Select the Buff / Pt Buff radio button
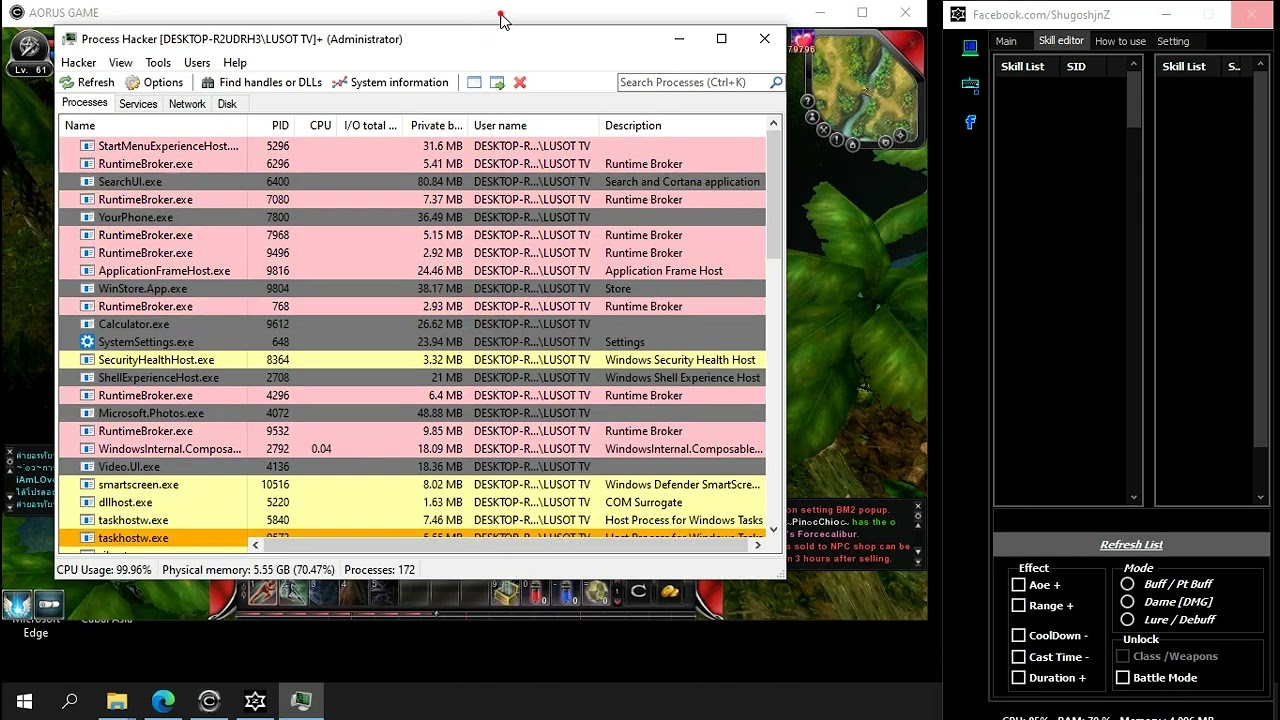 coord(1127,584)
